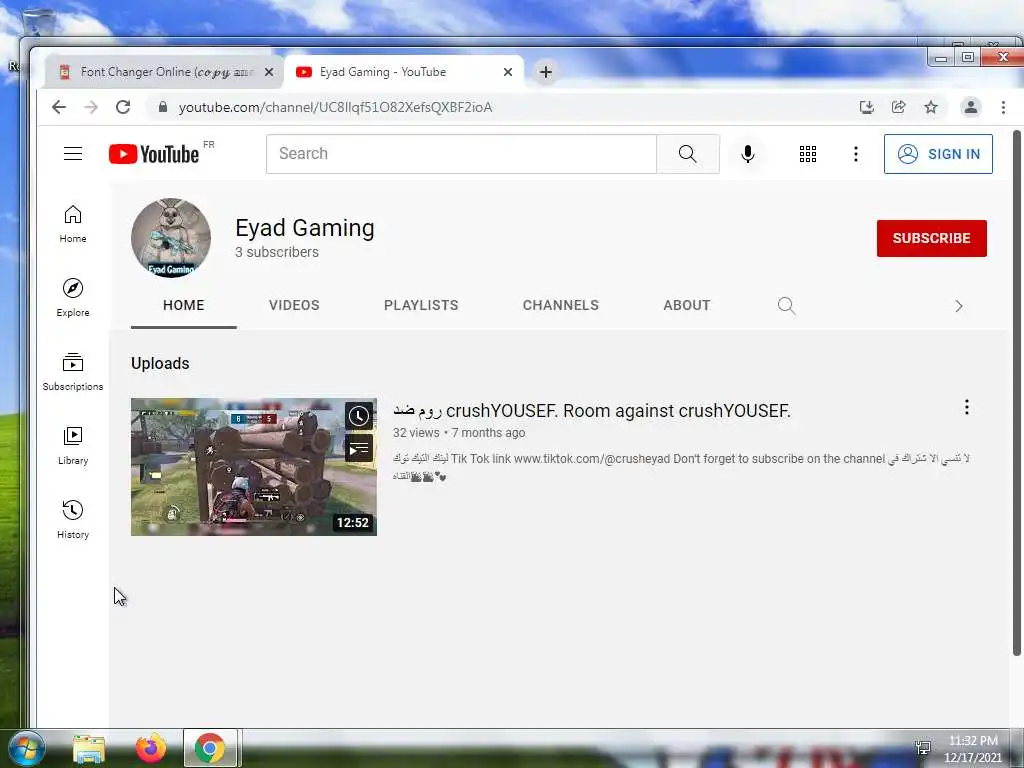The height and width of the screenshot is (768, 1024).
Task: Switch to the Playlists channel tab
Action: pos(421,306)
